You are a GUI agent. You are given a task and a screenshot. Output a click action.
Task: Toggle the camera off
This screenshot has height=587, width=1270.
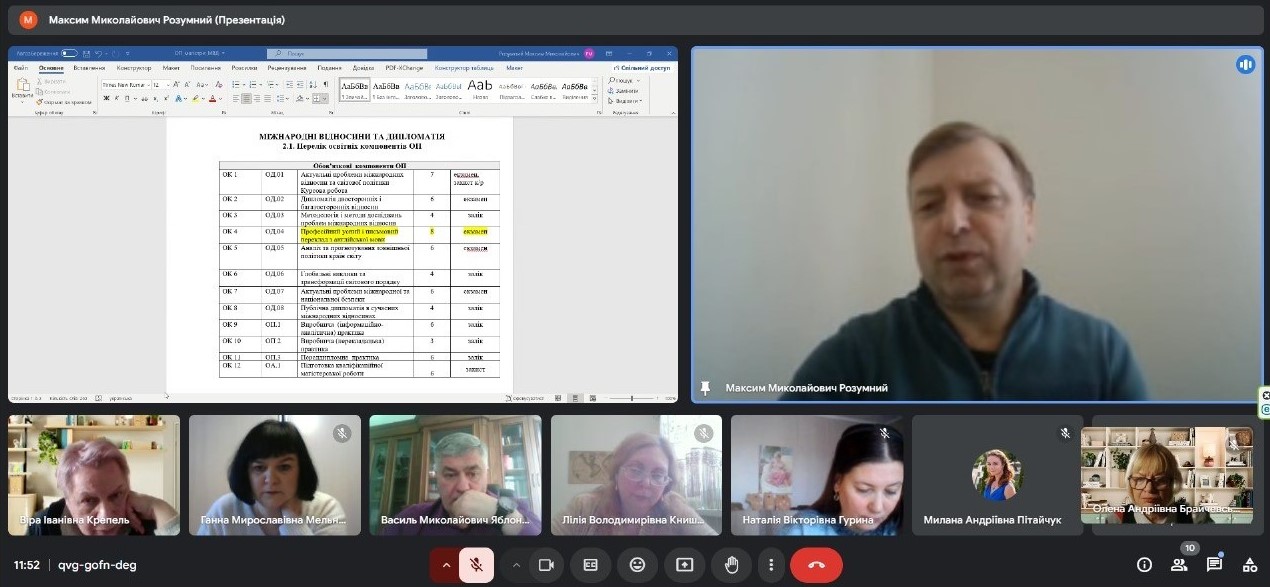click(x=546, y=565)
